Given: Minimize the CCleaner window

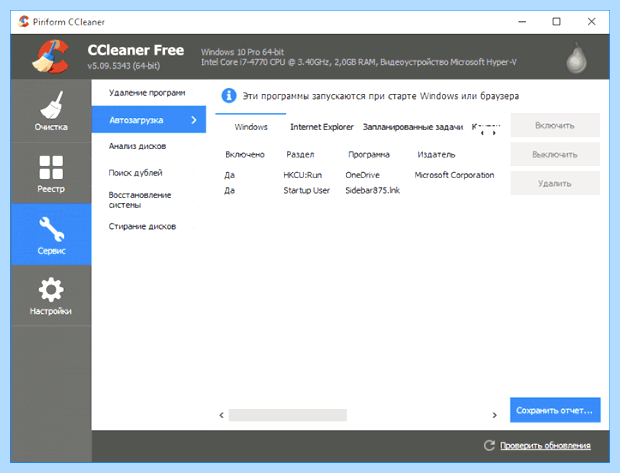Looking at the screenshot, I should 522,22.
